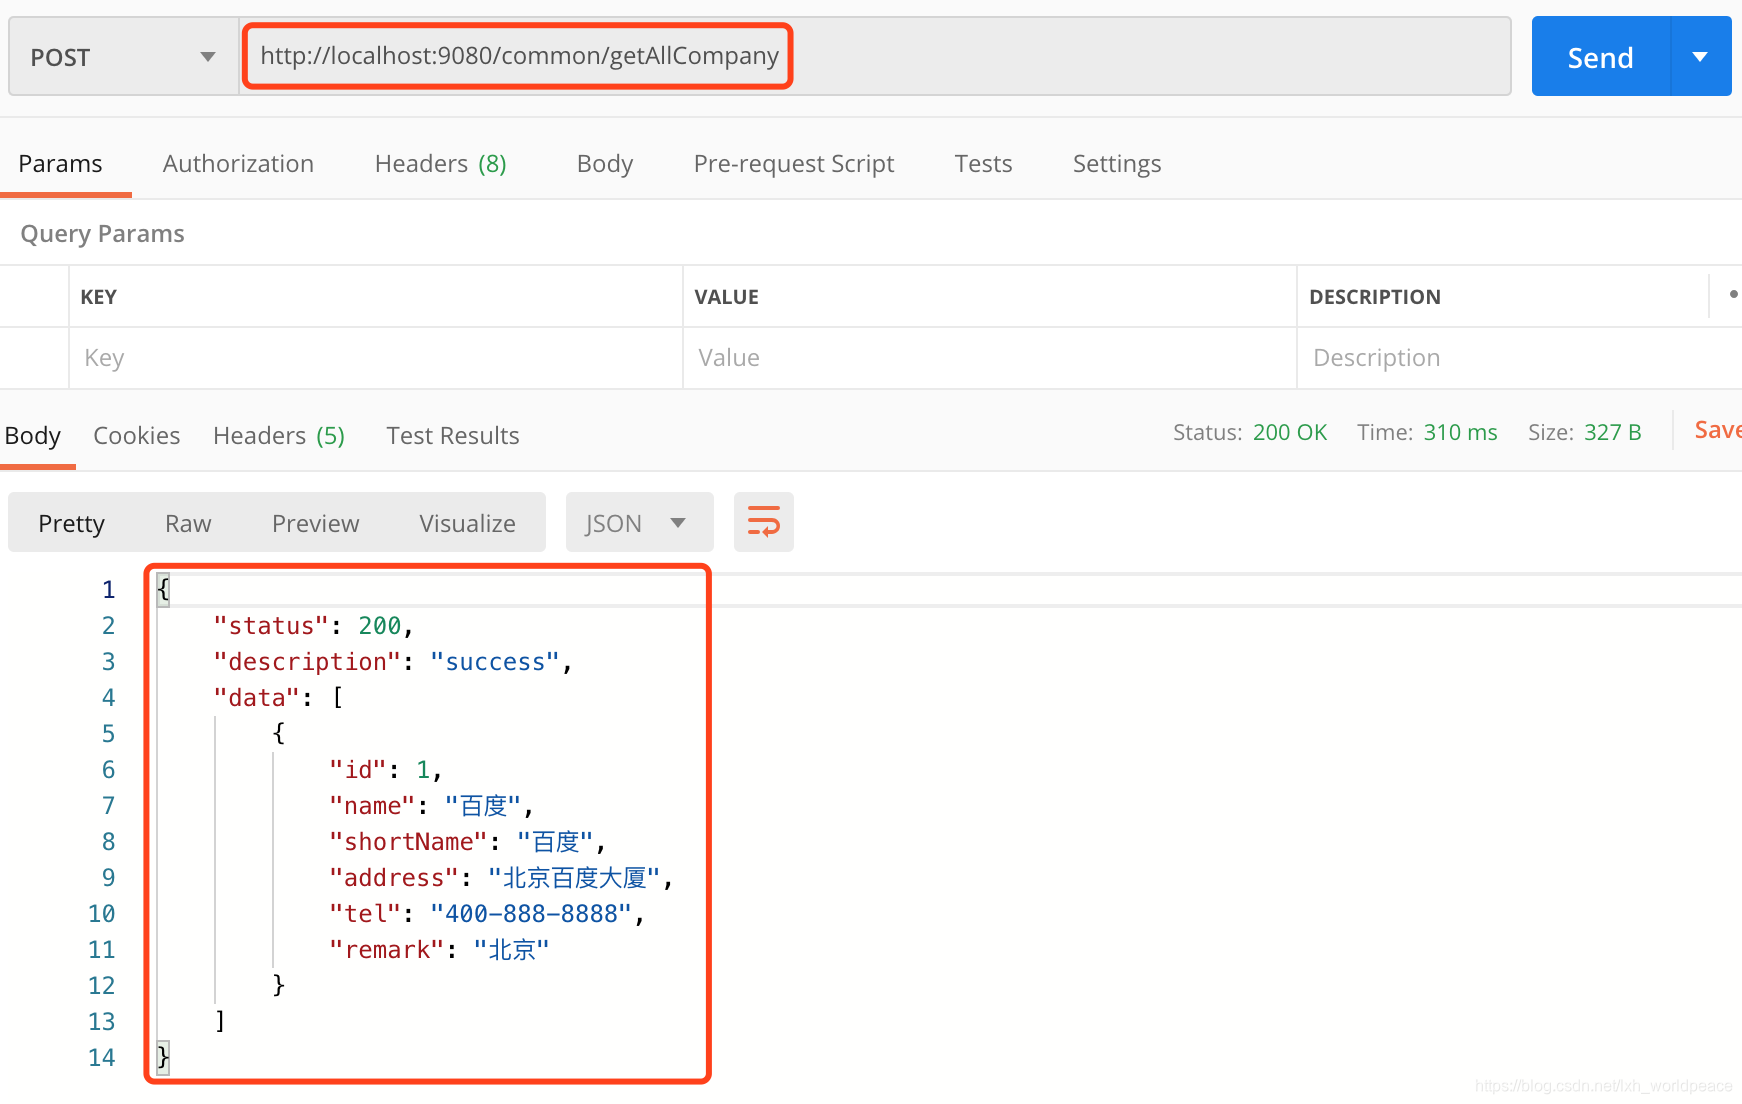Click the "200 OK" status text
The height and width of the screenshot is (1104, 1742).
(1290, 432)
